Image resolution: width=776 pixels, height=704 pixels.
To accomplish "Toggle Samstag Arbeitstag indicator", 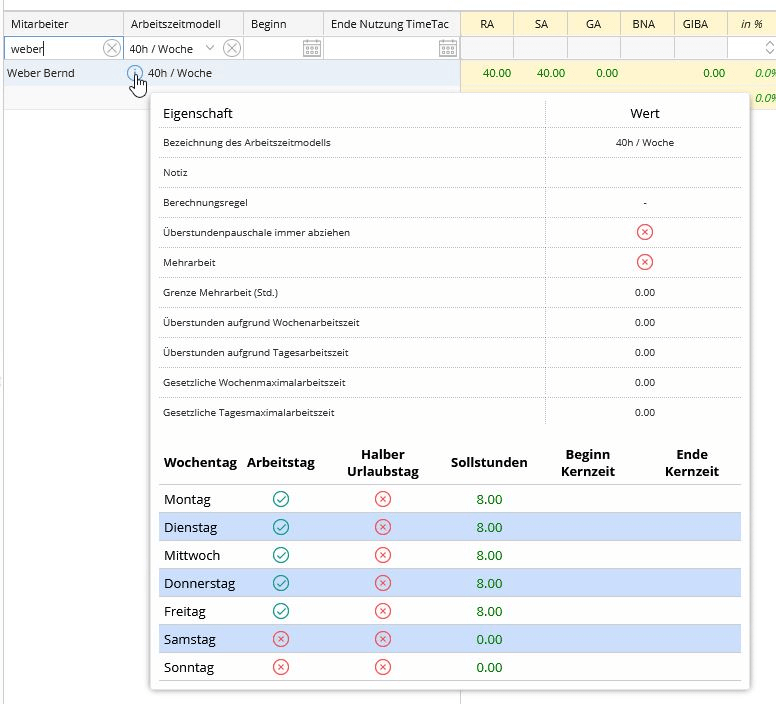I will point(281,639).
